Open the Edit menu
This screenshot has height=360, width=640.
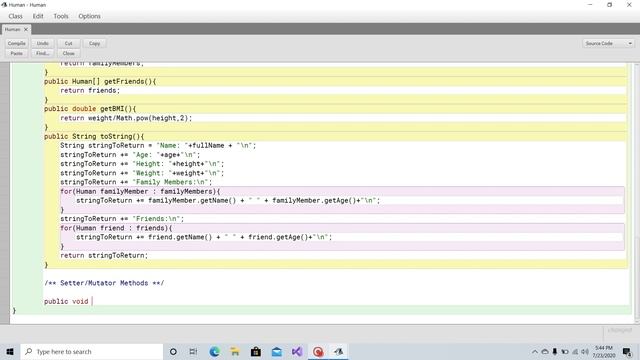point(38,16)
